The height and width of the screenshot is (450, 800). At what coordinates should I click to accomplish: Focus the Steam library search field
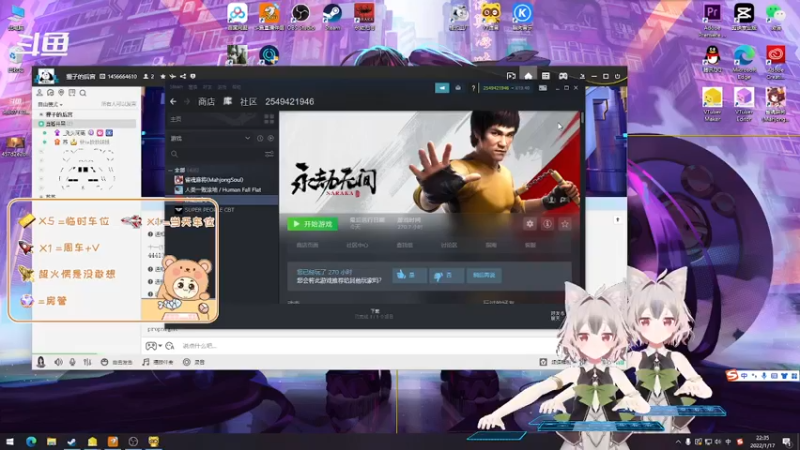pyautogui.click(x=217, y=154)
